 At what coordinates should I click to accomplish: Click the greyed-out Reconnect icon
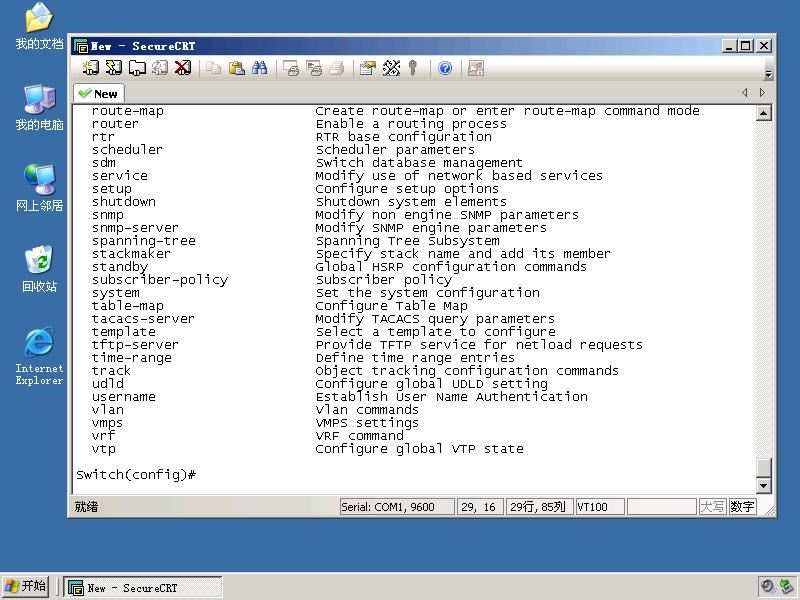160,68
